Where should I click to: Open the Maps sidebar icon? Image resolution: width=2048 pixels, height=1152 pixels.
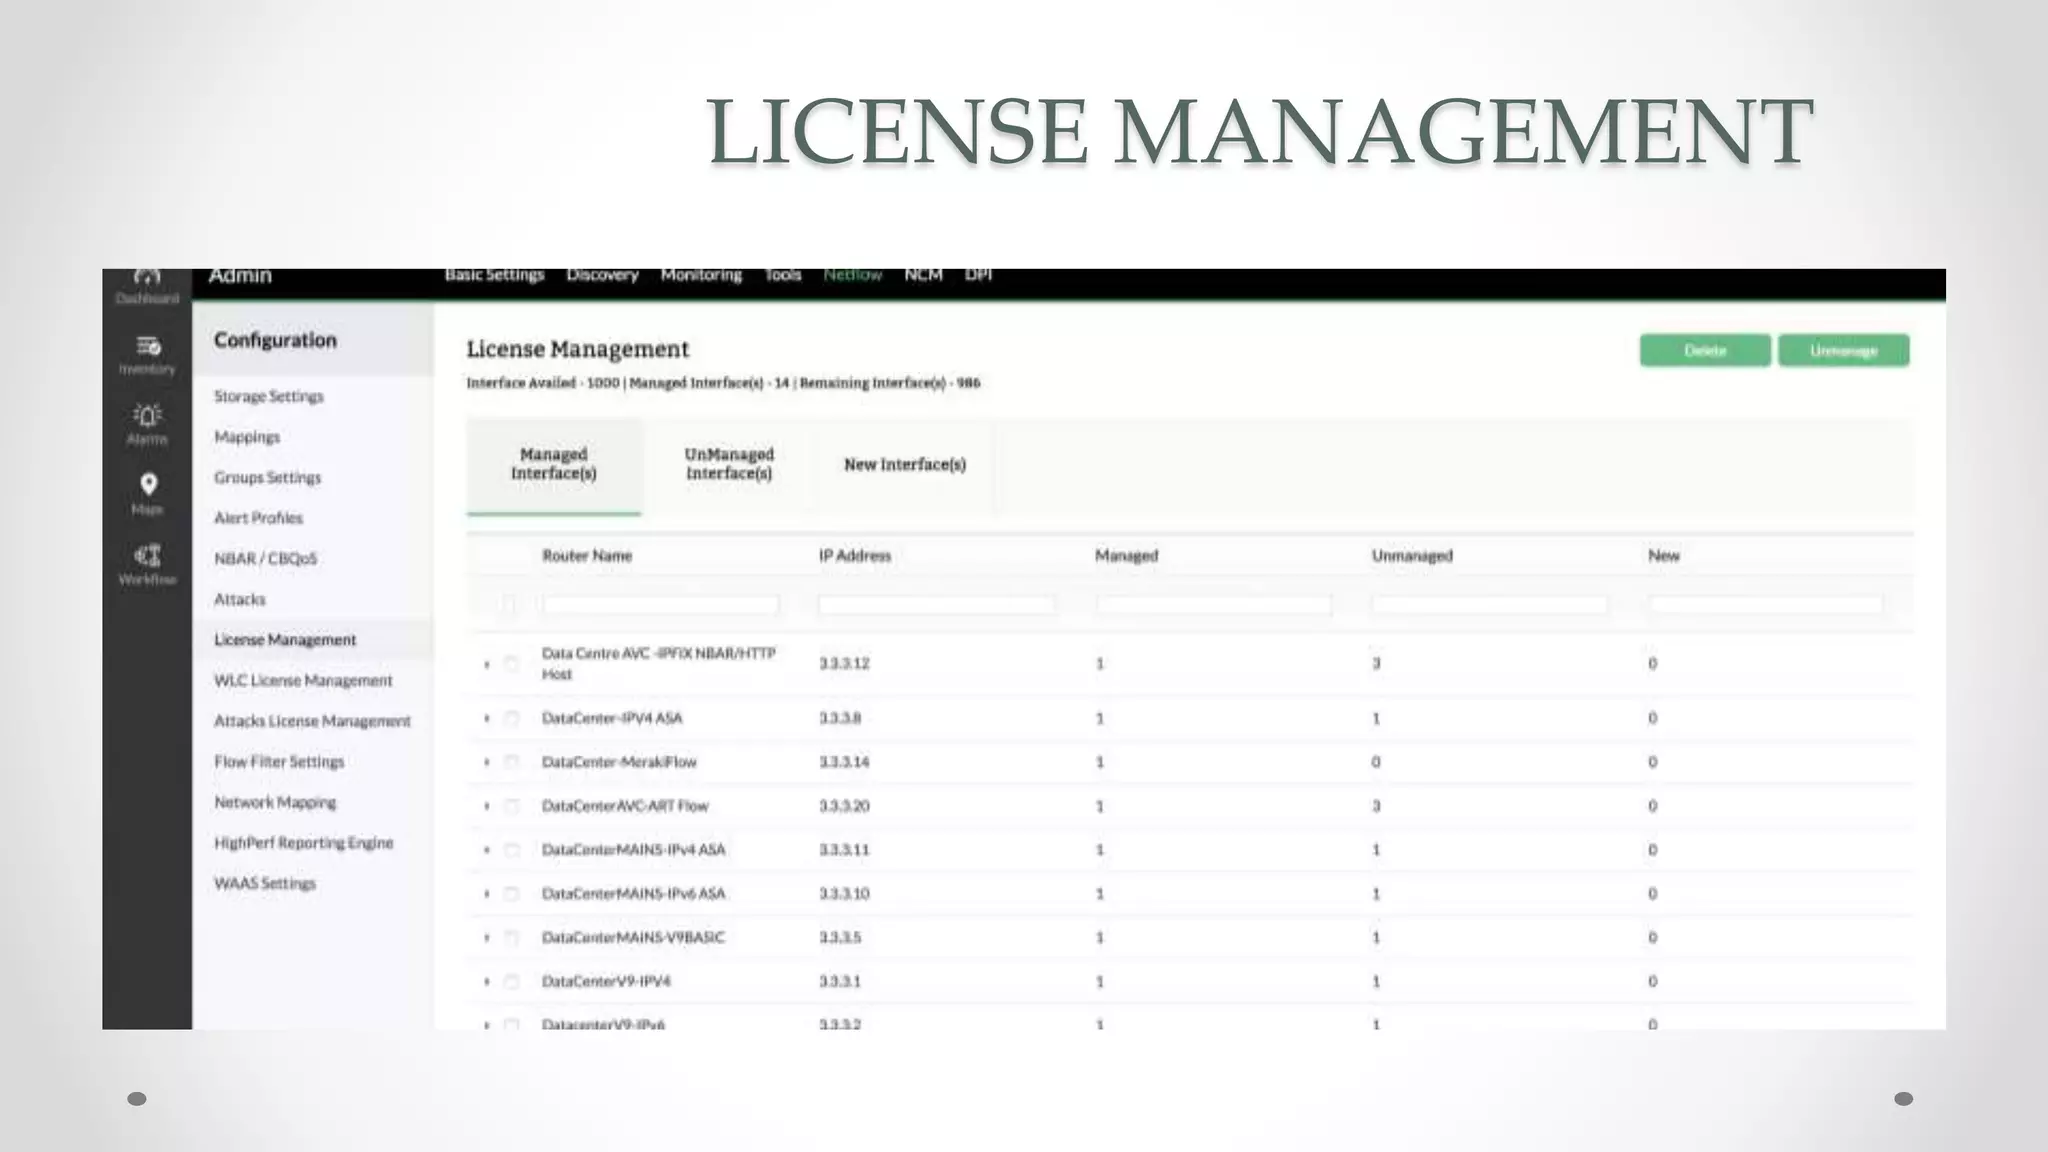pyautogui.click(x=147, y=494)
